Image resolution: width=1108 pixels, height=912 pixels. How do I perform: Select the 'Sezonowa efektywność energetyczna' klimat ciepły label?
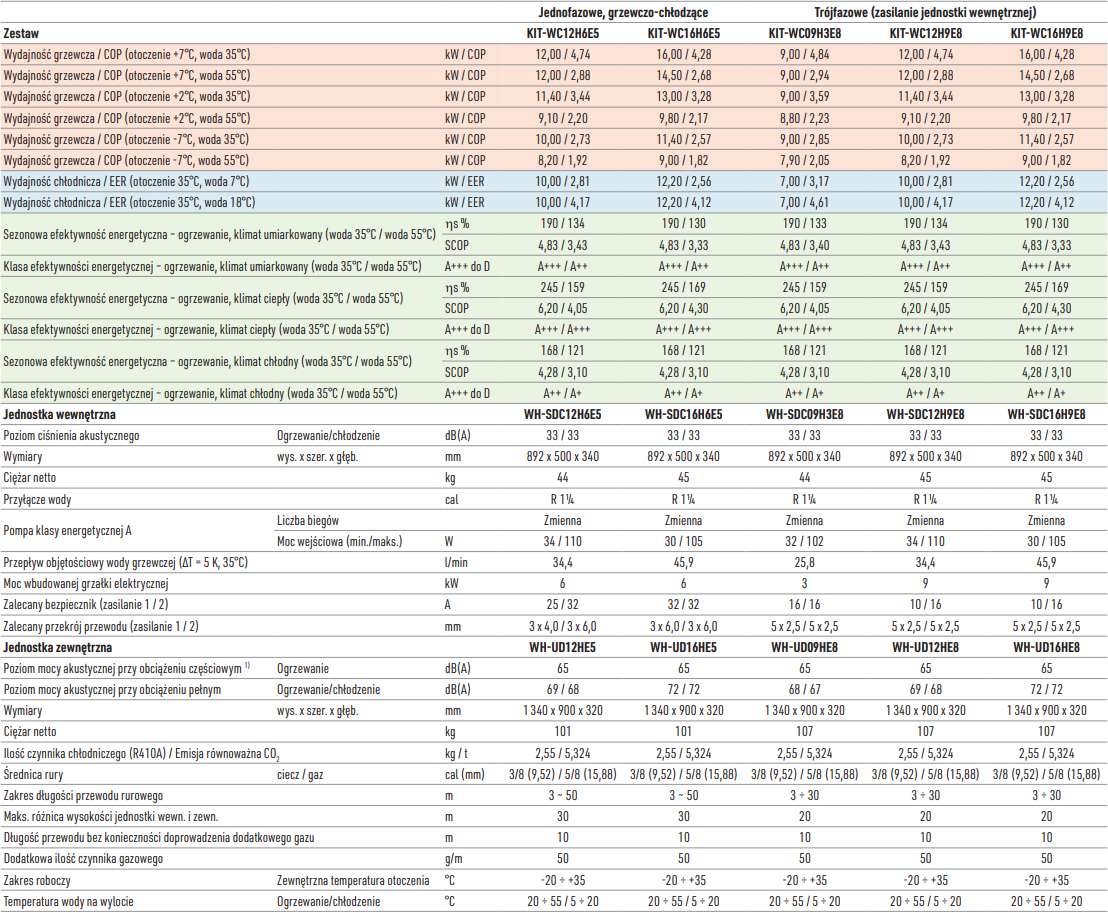pos(203,298)
